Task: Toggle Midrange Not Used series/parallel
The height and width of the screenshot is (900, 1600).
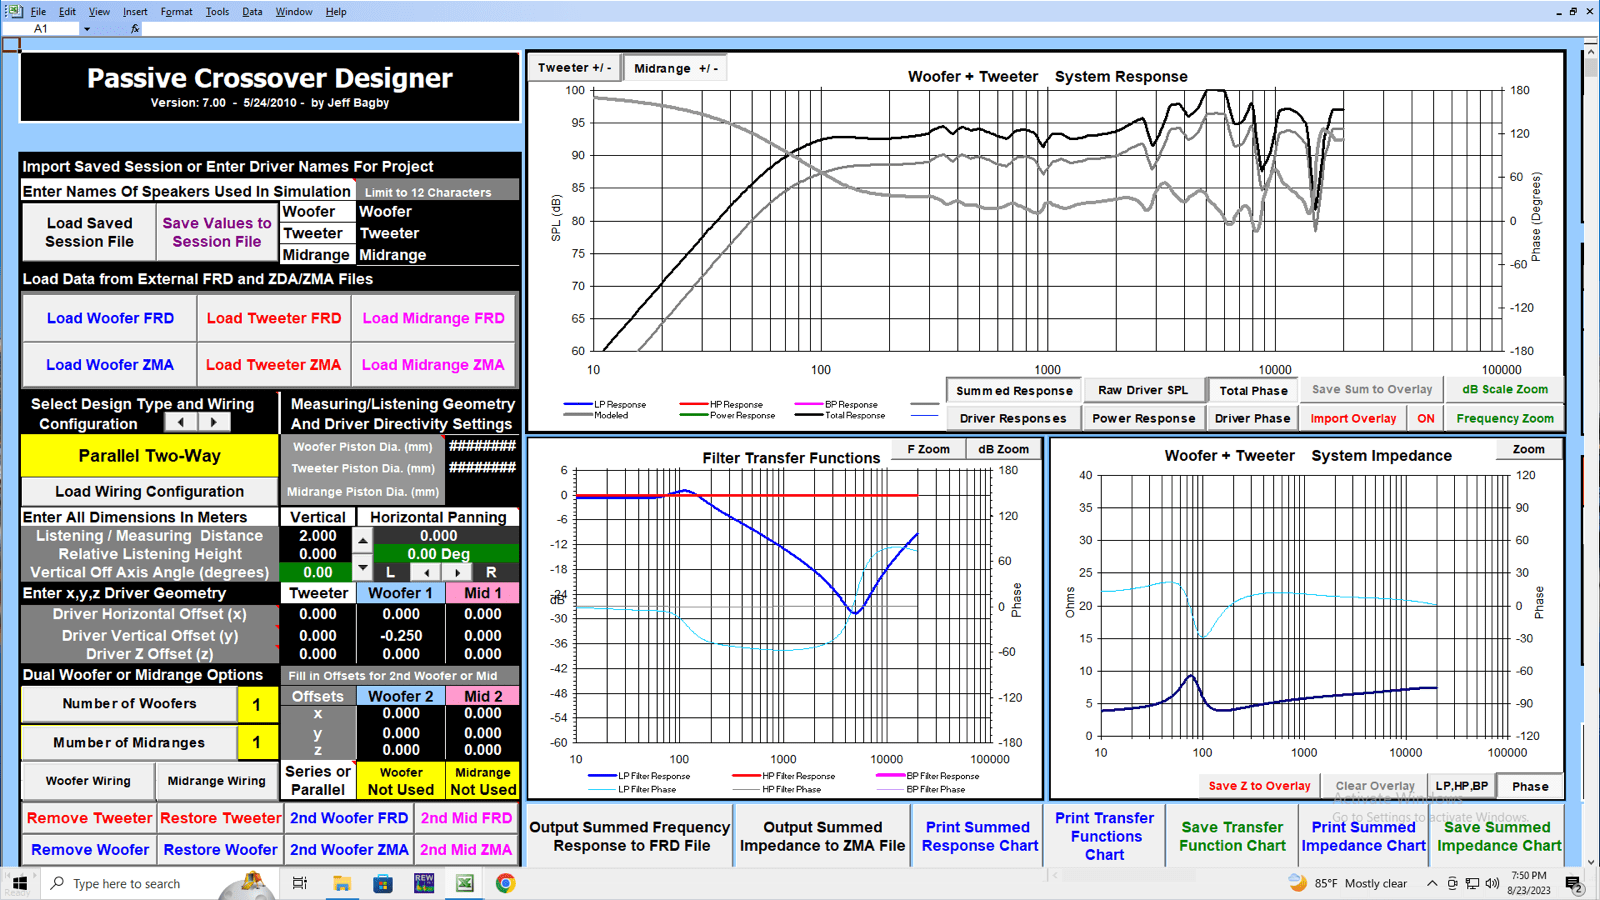Action: tap(482, 781)
